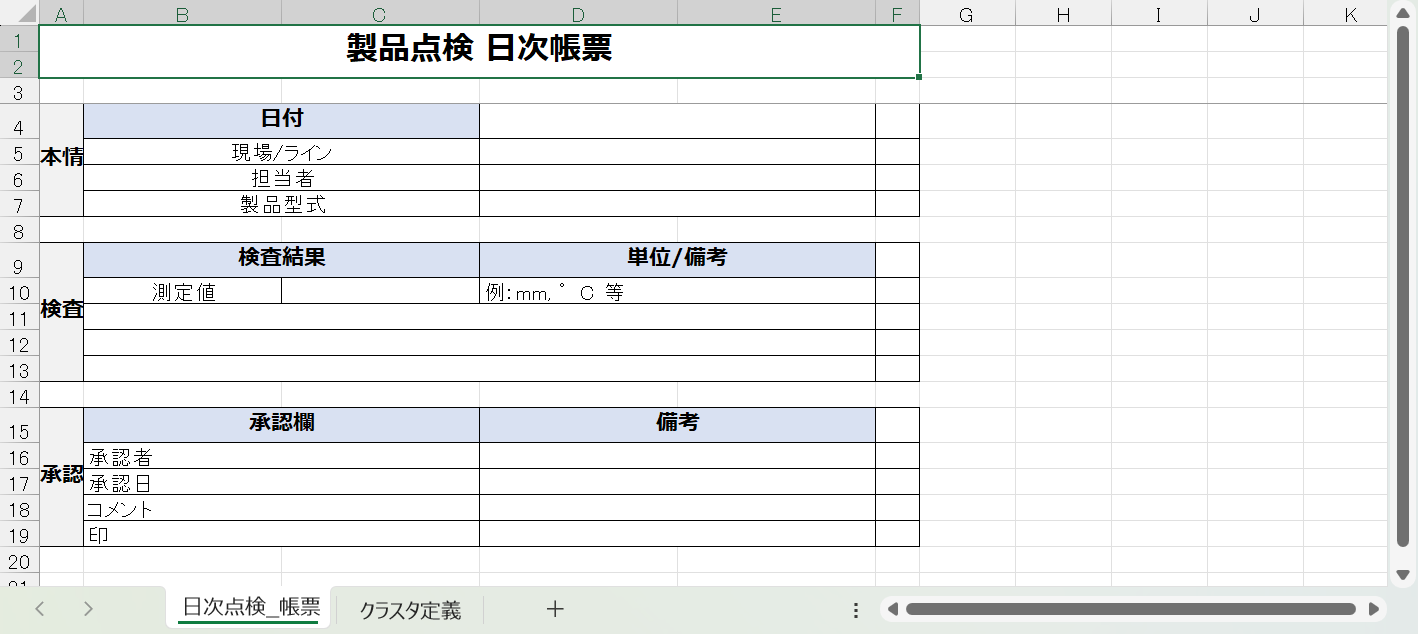
Task: Click the 日付 header cell
Action: tap(281, 120)
